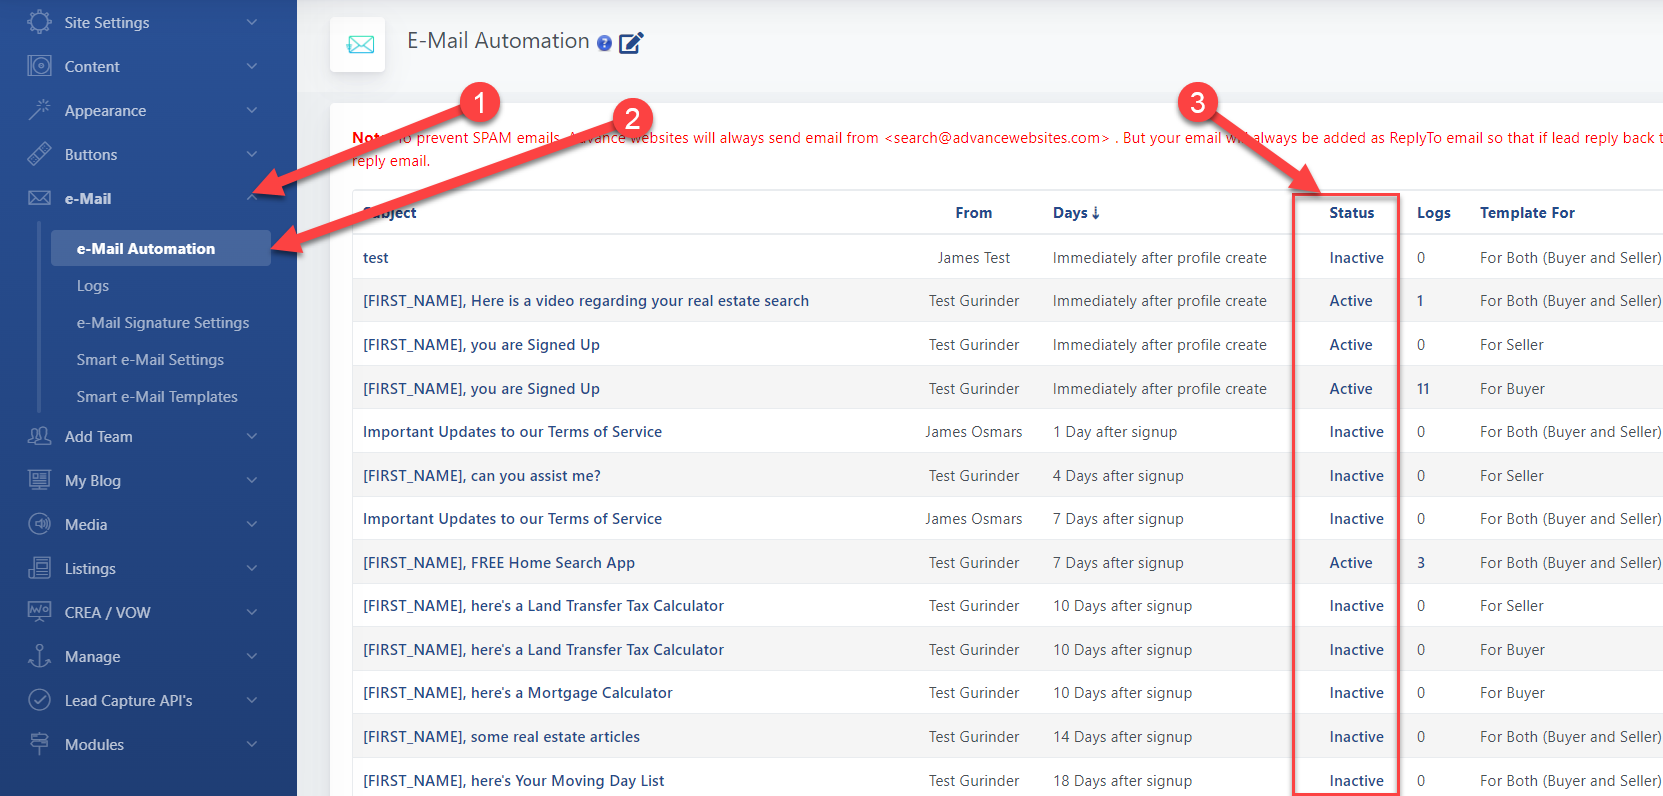Click the Lead Capture API's checkmark icon
Screen dimensions: 1663x796
(39, 700)
